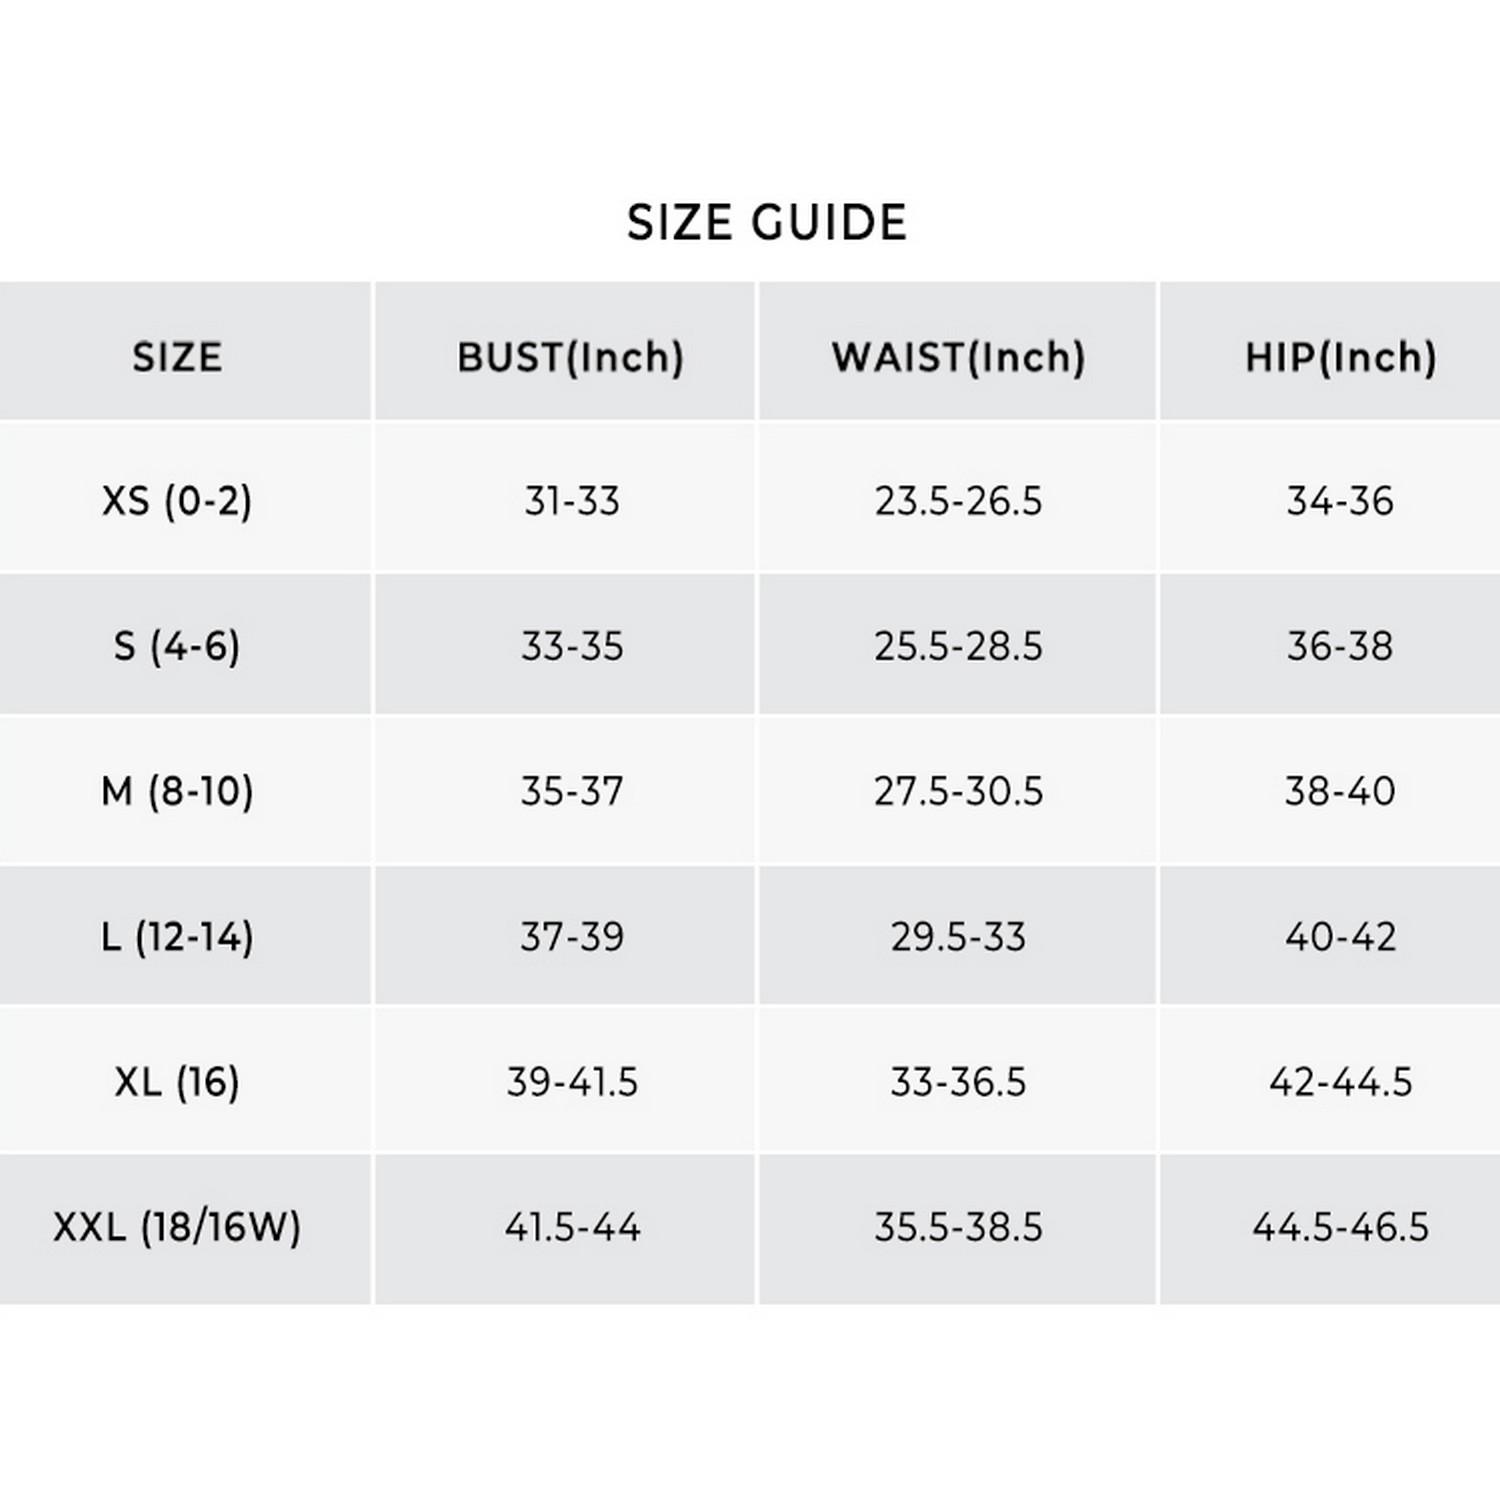Click the 31-33 bust measurement cell
Image resolution: width=1500 pixels, height=1500 pixels.
(x=571, y=500)
